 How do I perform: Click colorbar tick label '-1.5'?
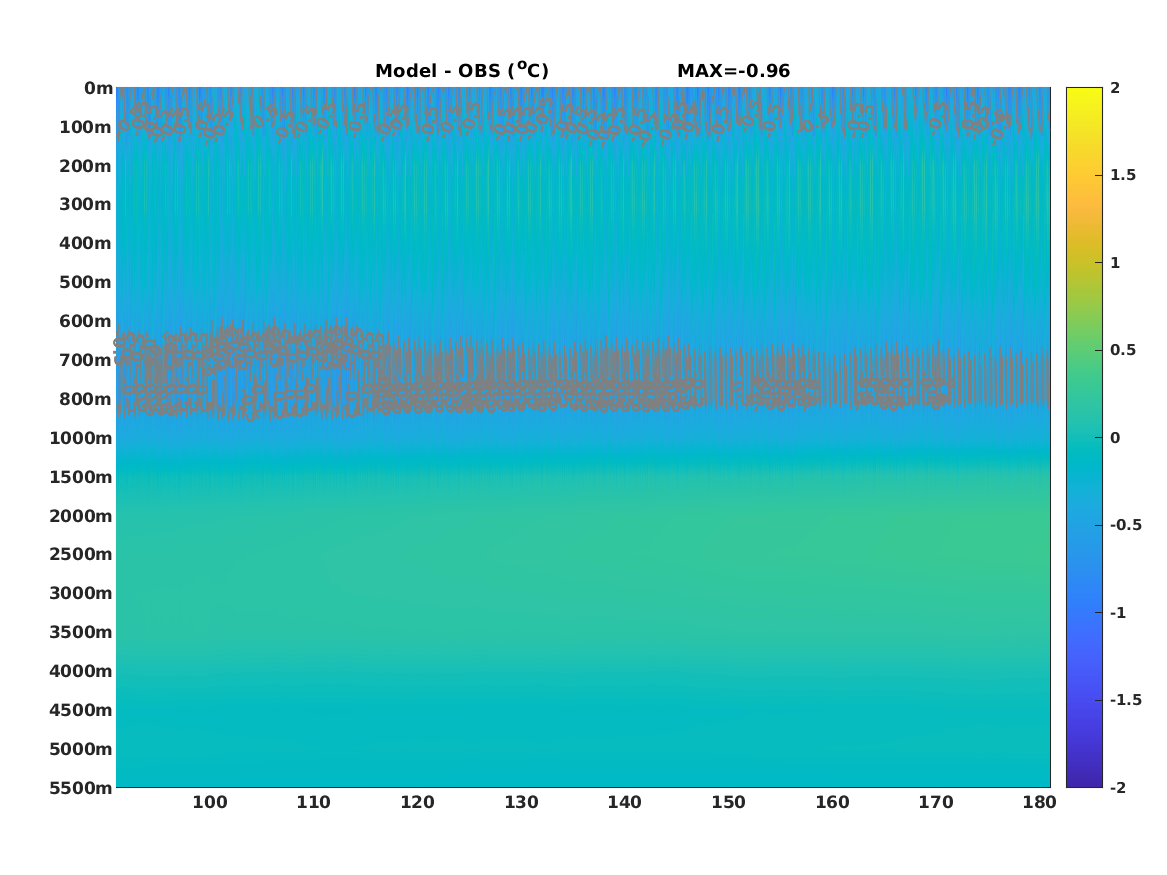click(x=1125, y=699)
